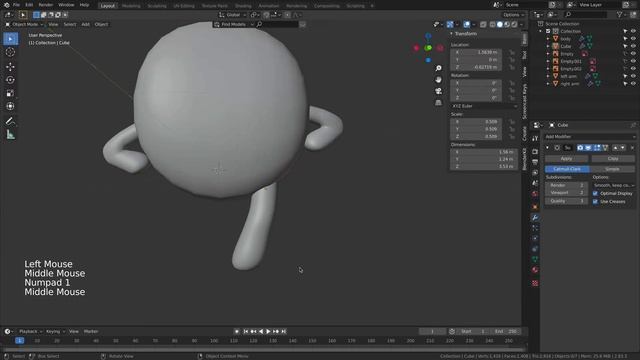The height and width of the screenshot is (360, 640).
Task: Open the Add Modifier dropdown
Action: [590, 137]
